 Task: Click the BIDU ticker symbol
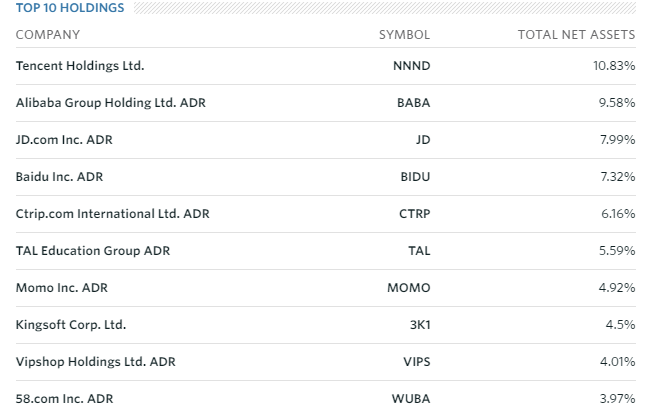pyautogui.click(x=415, y=177)
